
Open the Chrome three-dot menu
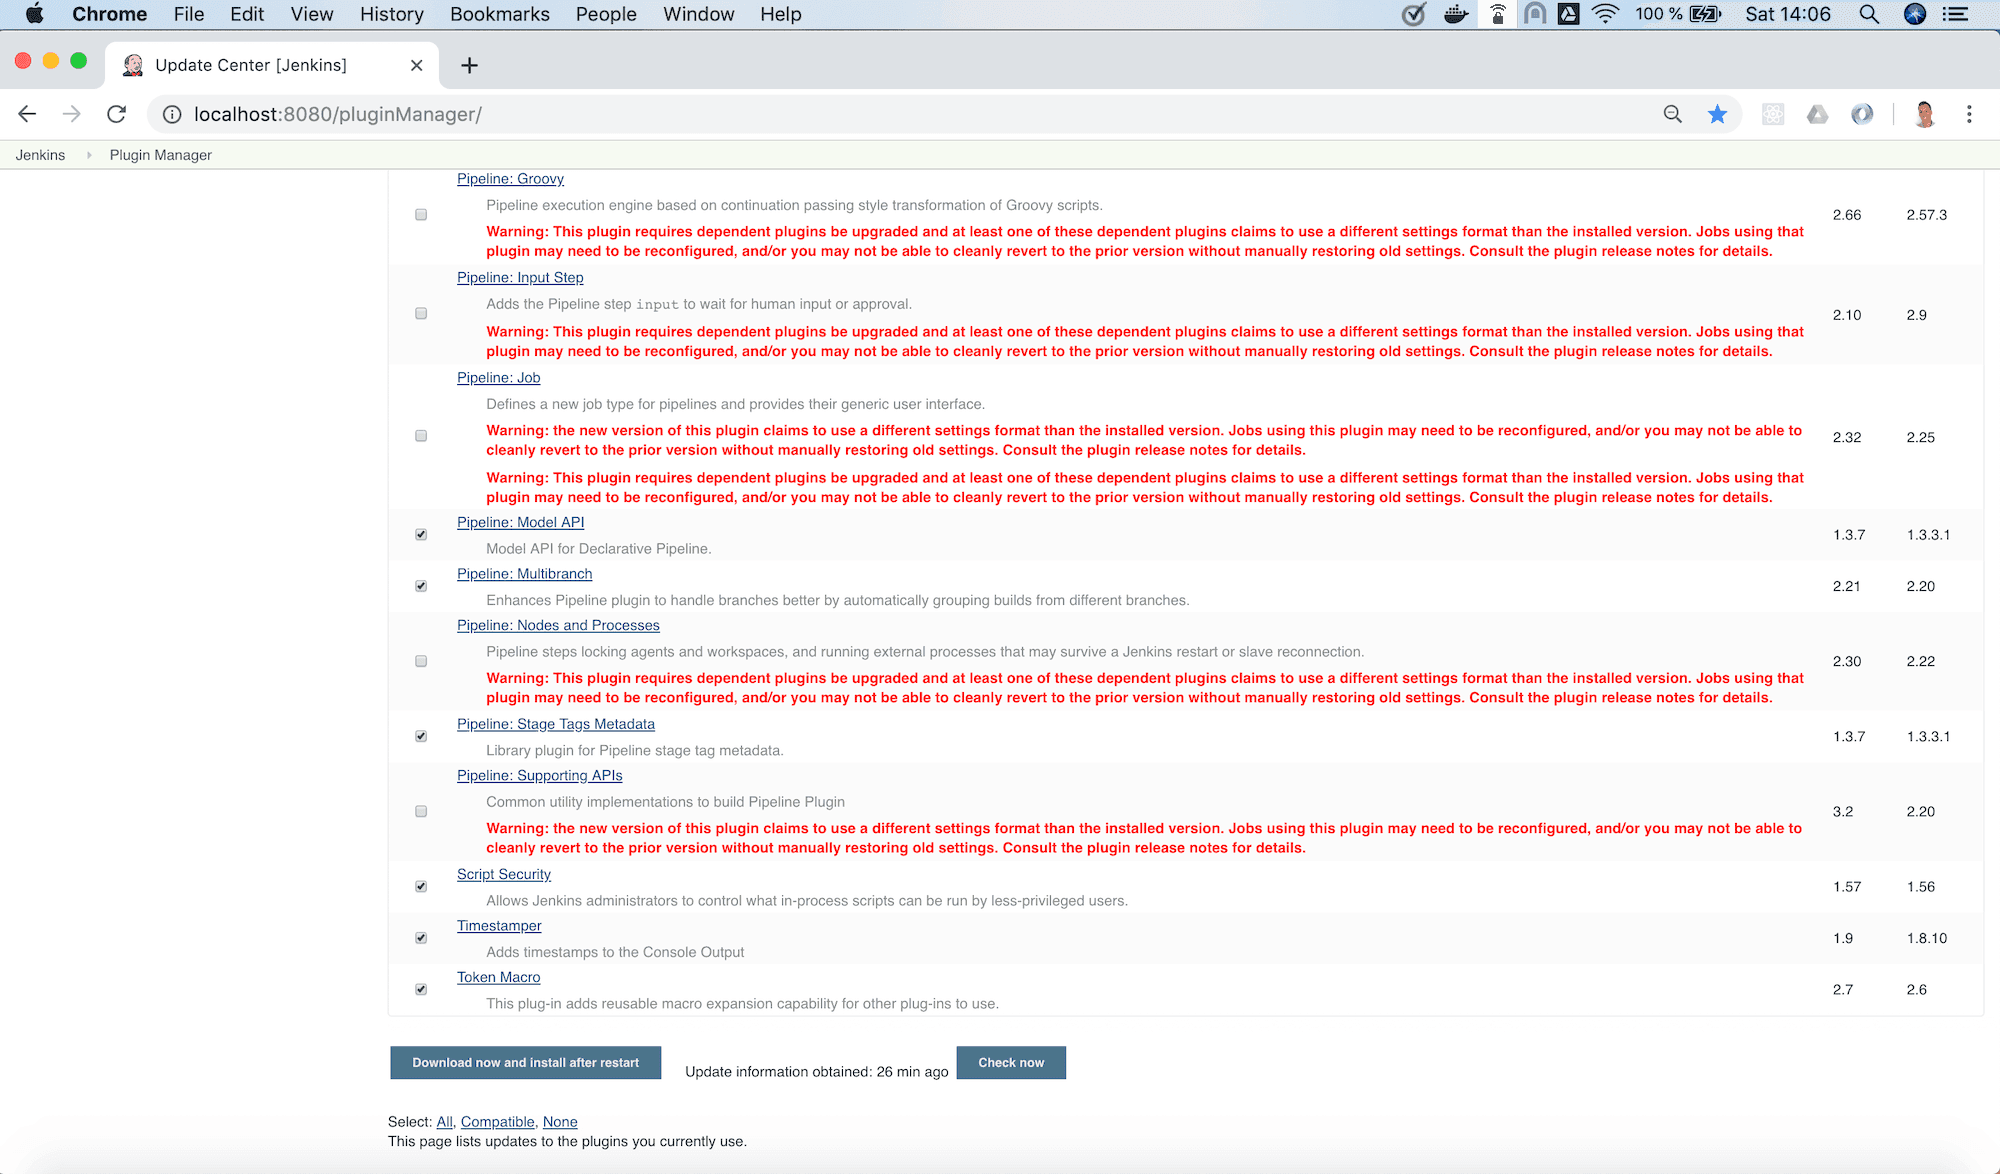[1969, 114]
